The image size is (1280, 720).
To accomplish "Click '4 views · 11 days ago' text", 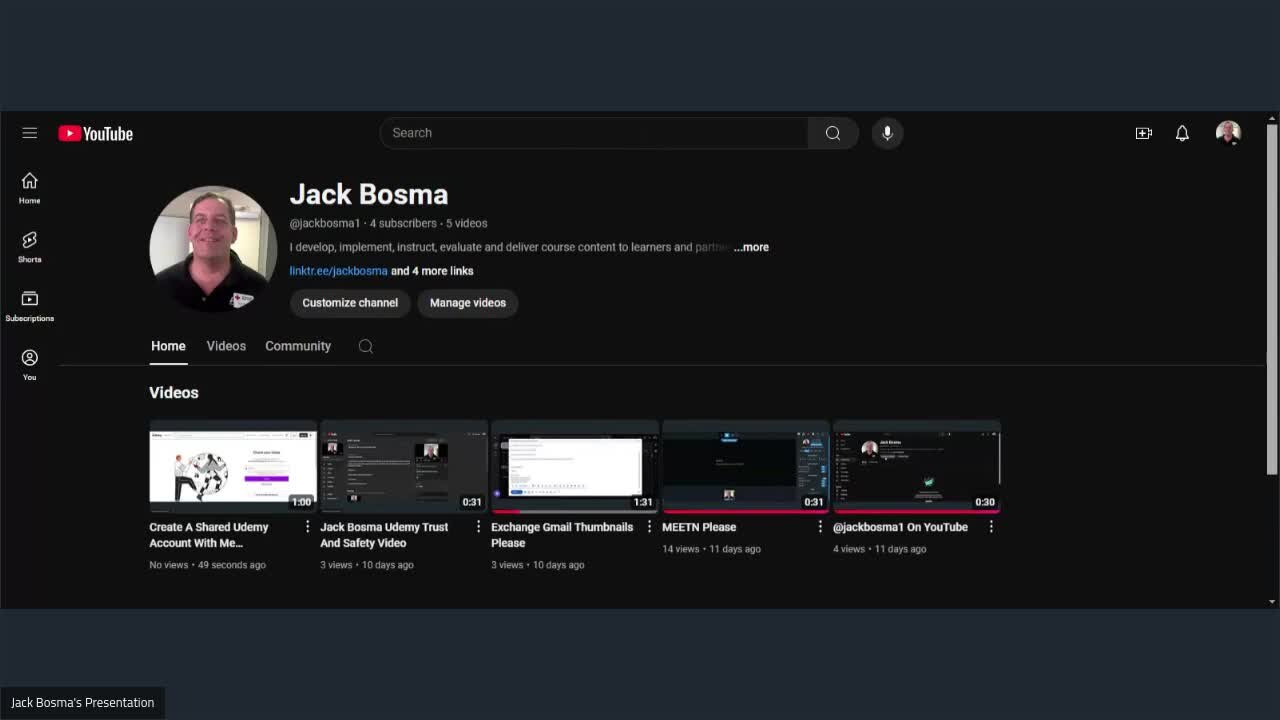I will [x=880, y=549].
